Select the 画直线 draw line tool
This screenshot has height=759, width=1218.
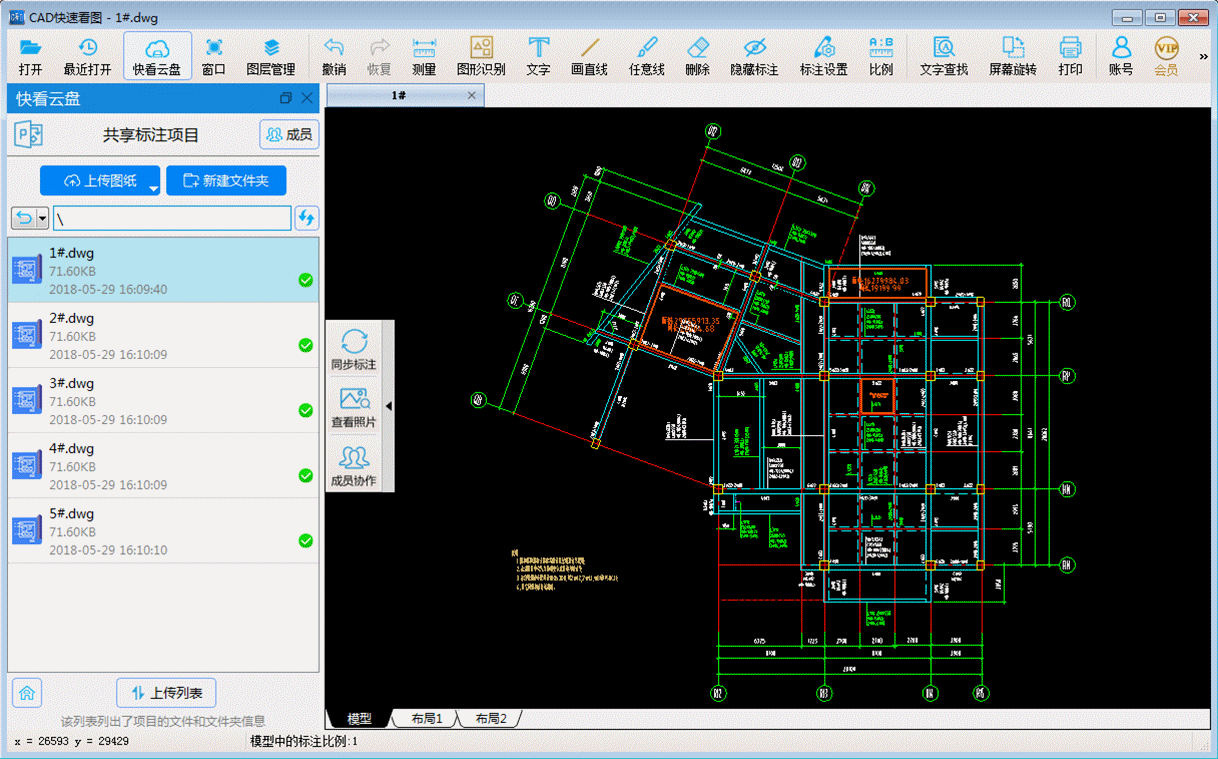click(x=589, y=56)
